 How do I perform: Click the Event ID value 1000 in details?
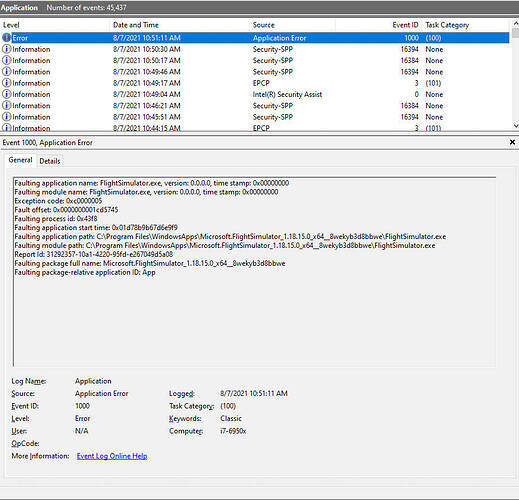[82, 406]
